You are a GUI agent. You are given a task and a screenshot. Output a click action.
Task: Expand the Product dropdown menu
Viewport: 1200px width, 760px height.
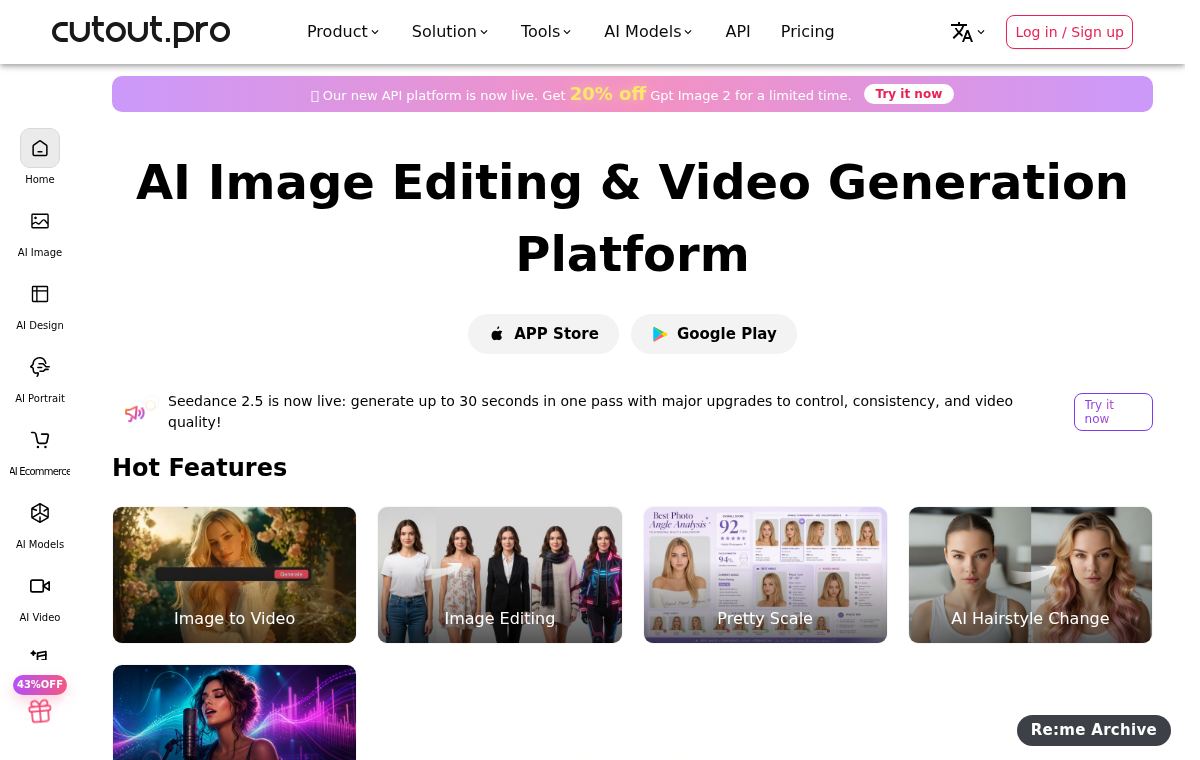pos(343,32)
